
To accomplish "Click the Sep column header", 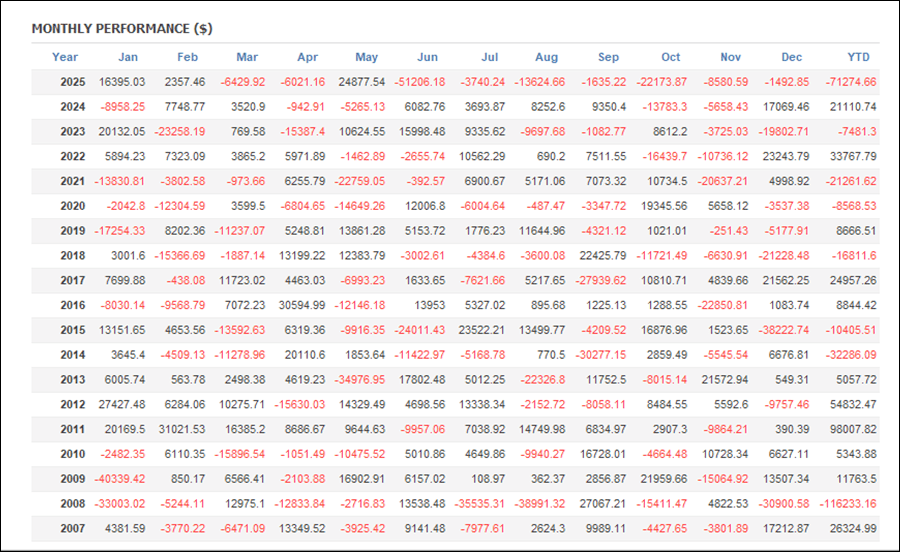I will point(608,57).
